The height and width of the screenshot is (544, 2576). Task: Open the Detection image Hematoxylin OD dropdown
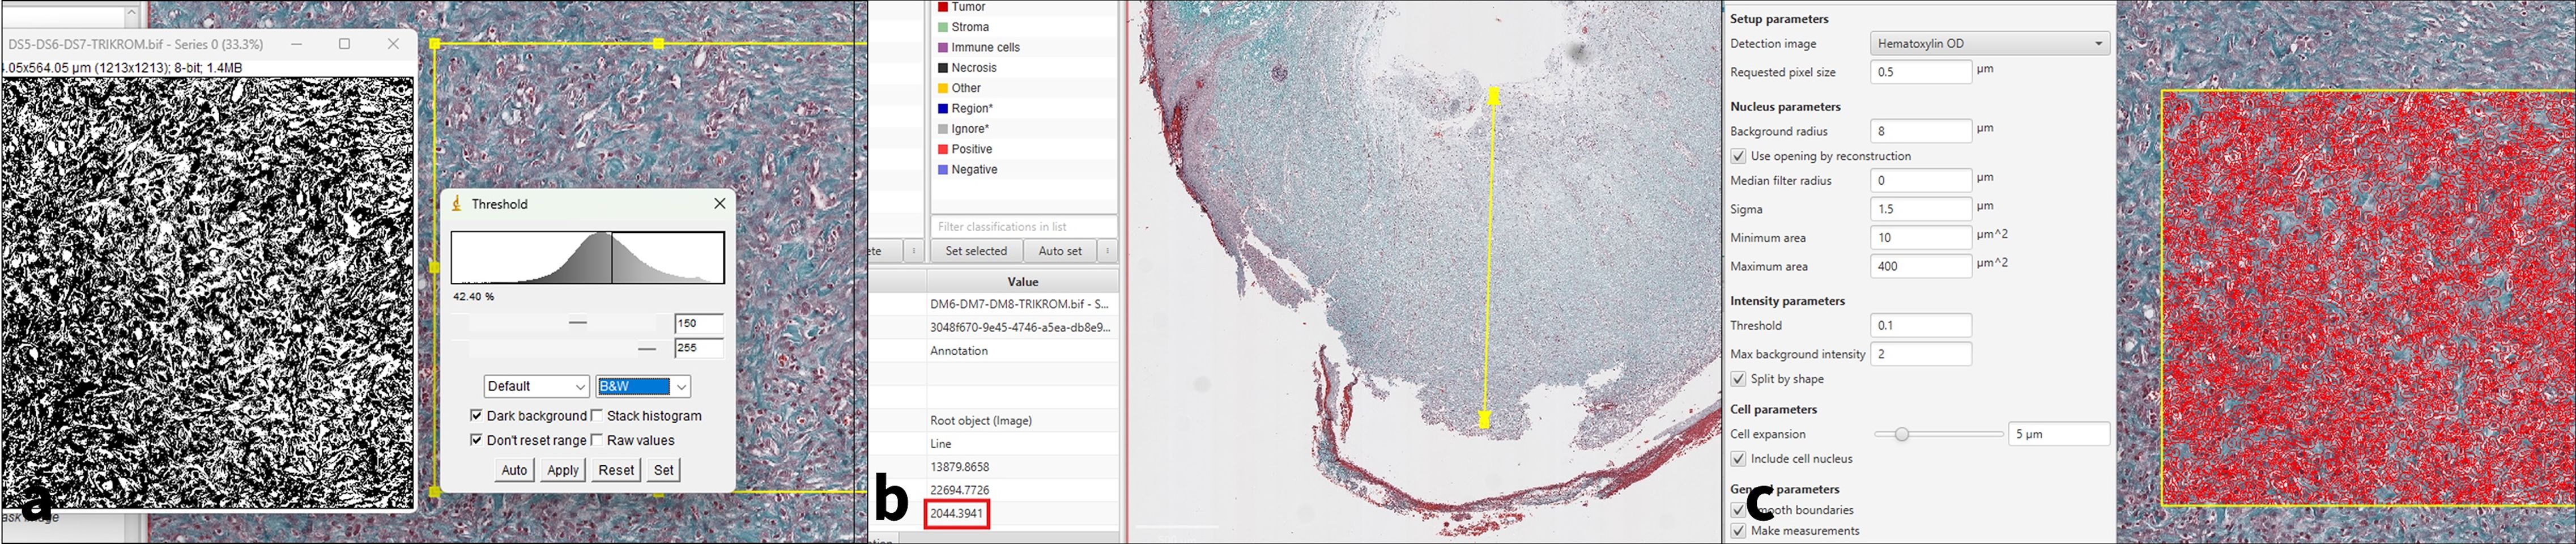coord(1989,44)
